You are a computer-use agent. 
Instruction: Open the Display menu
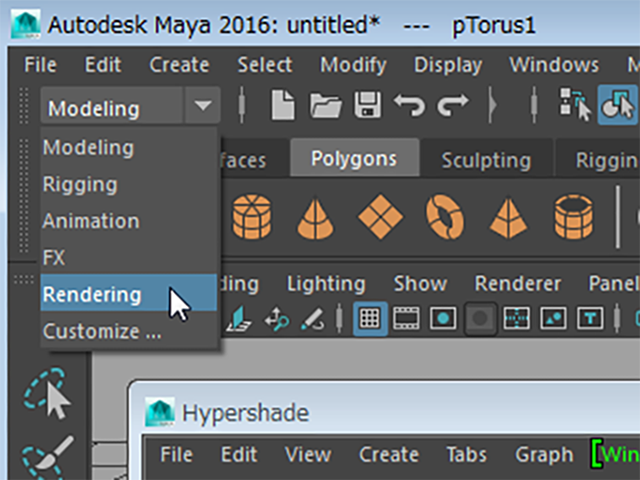(448, 65)
